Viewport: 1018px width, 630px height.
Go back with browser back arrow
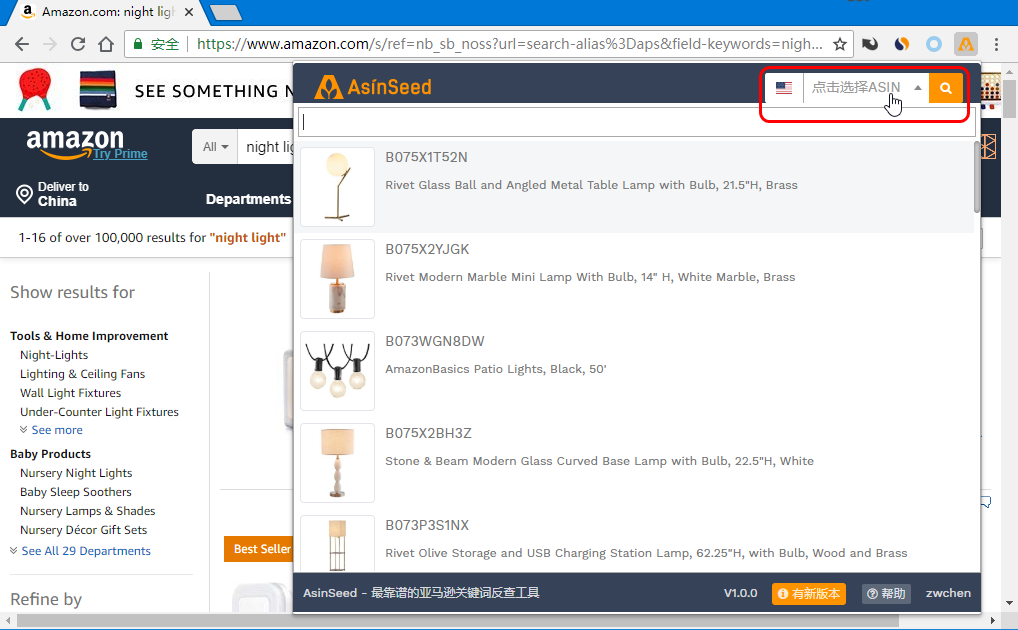click(x=22, y=44)
